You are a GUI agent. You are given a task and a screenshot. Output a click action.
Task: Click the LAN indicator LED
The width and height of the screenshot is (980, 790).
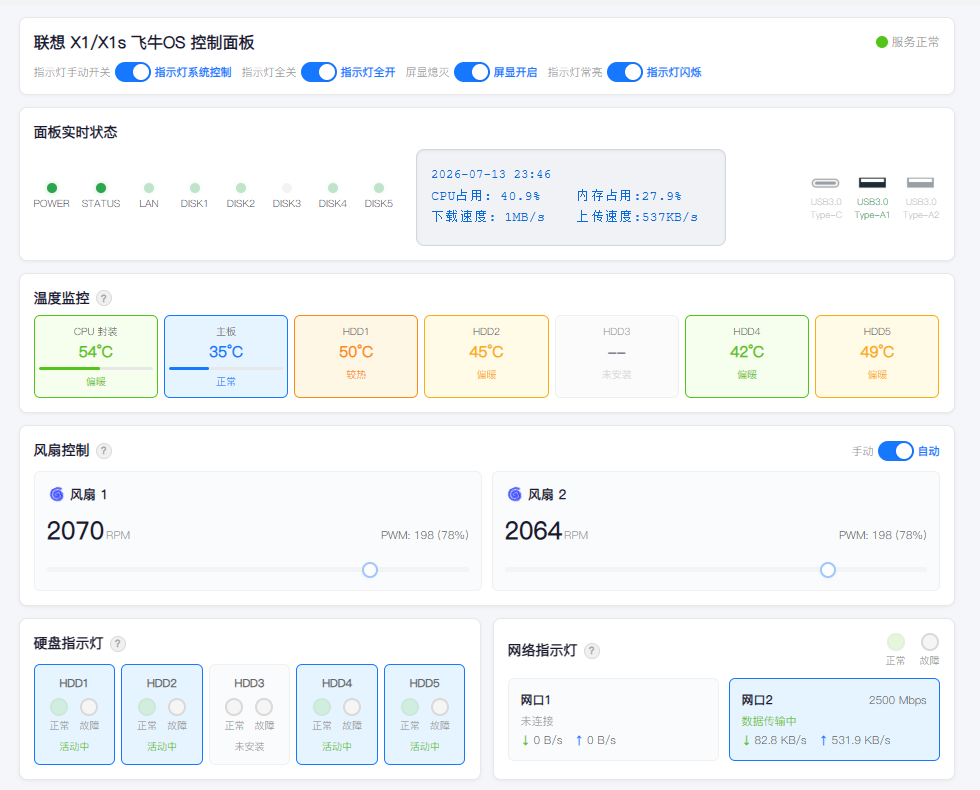point(149,188)
